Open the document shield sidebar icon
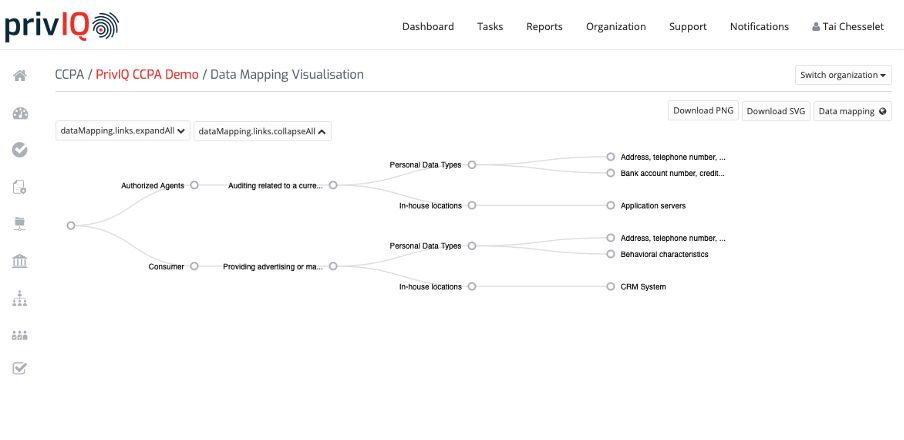The height and width of the screenshot is (440, 904). point(20,187)
